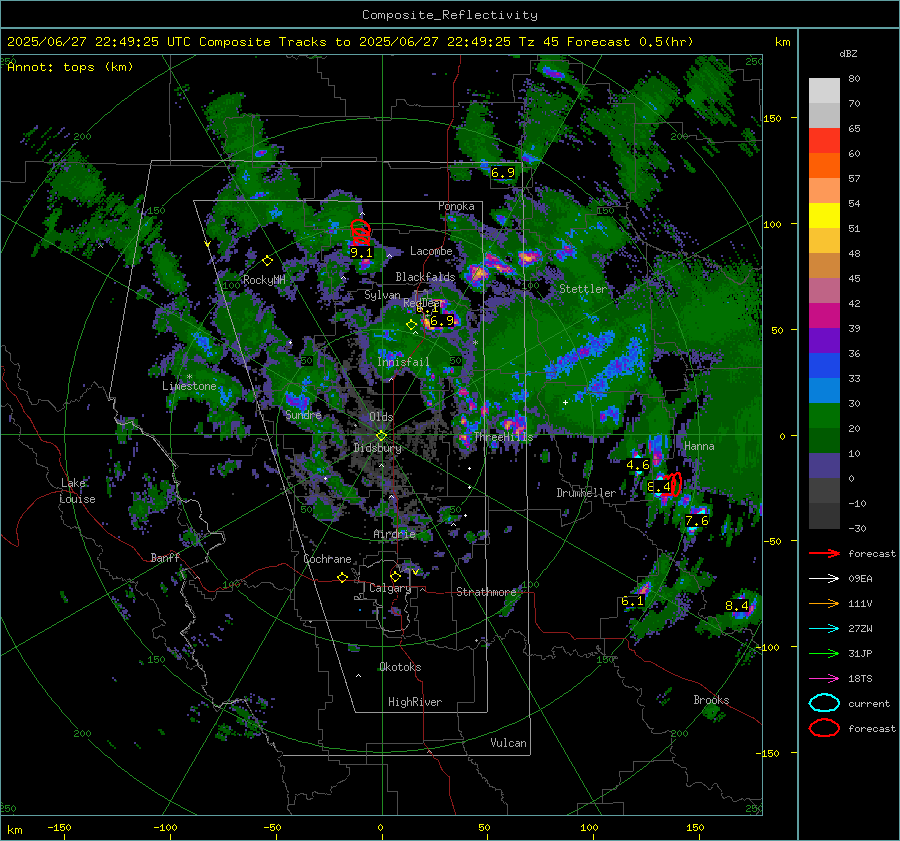This screenshot has height=841, width=900.
Task: Click the green 31JP arrow legend icon
Action: (x=824, y=653)
